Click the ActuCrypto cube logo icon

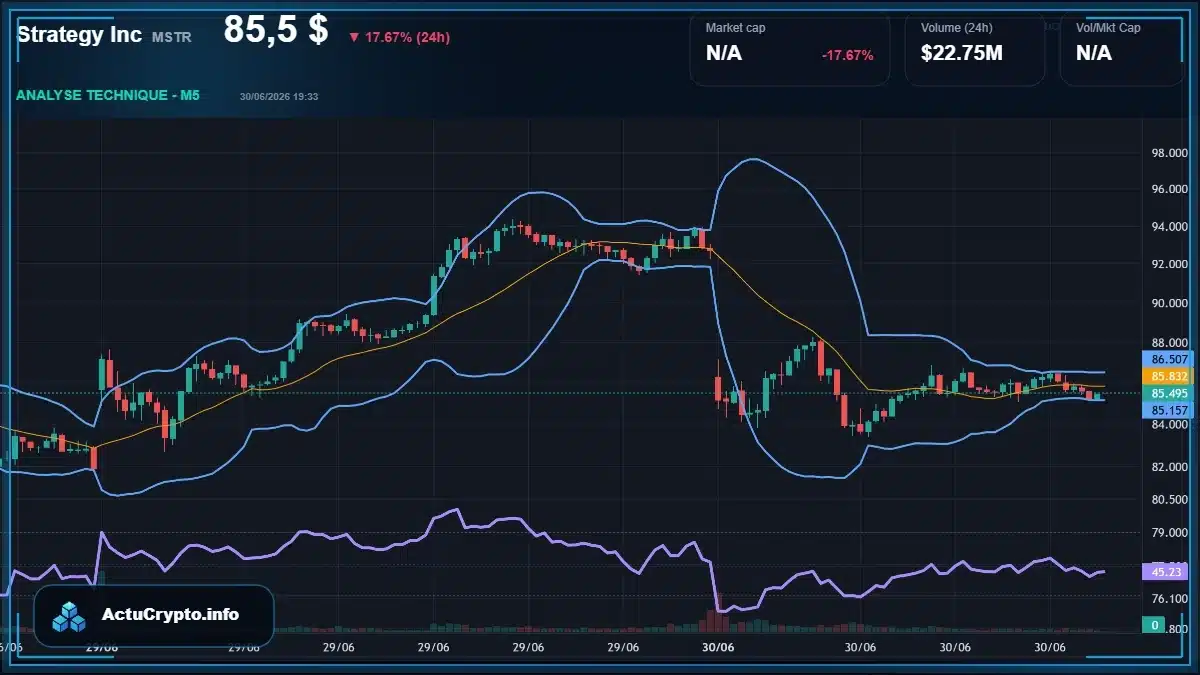pos(70,616)
